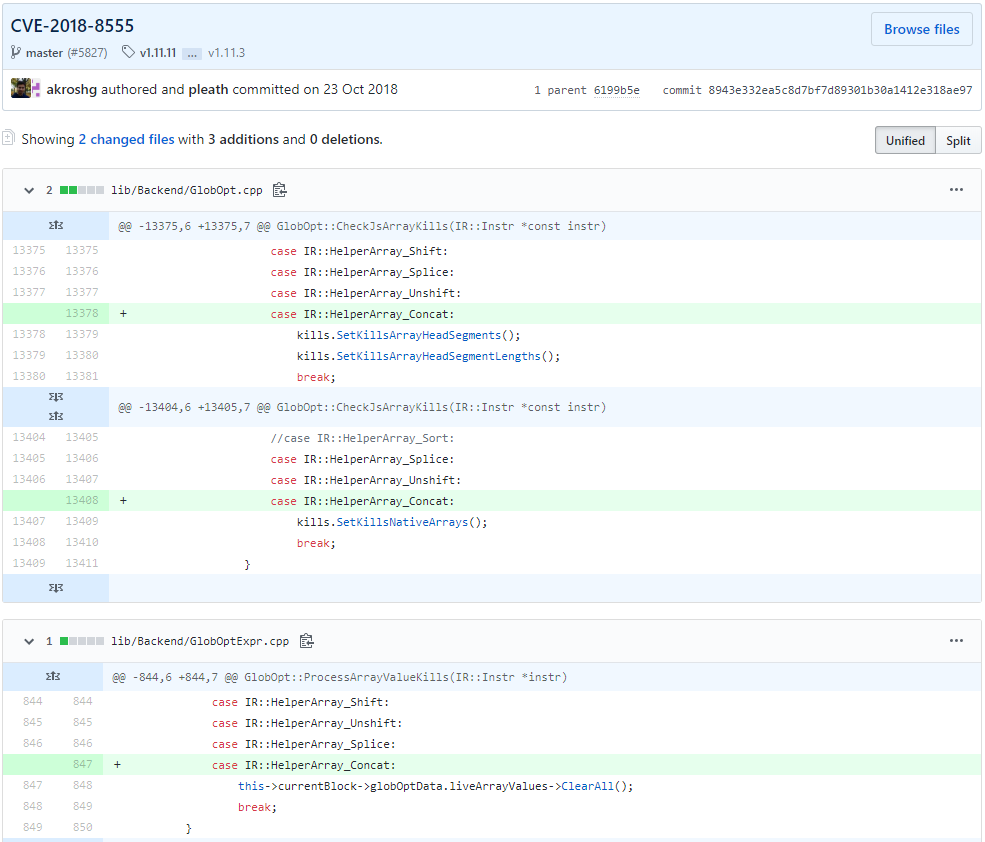Switch diff view to Split

tap(958, 141)
